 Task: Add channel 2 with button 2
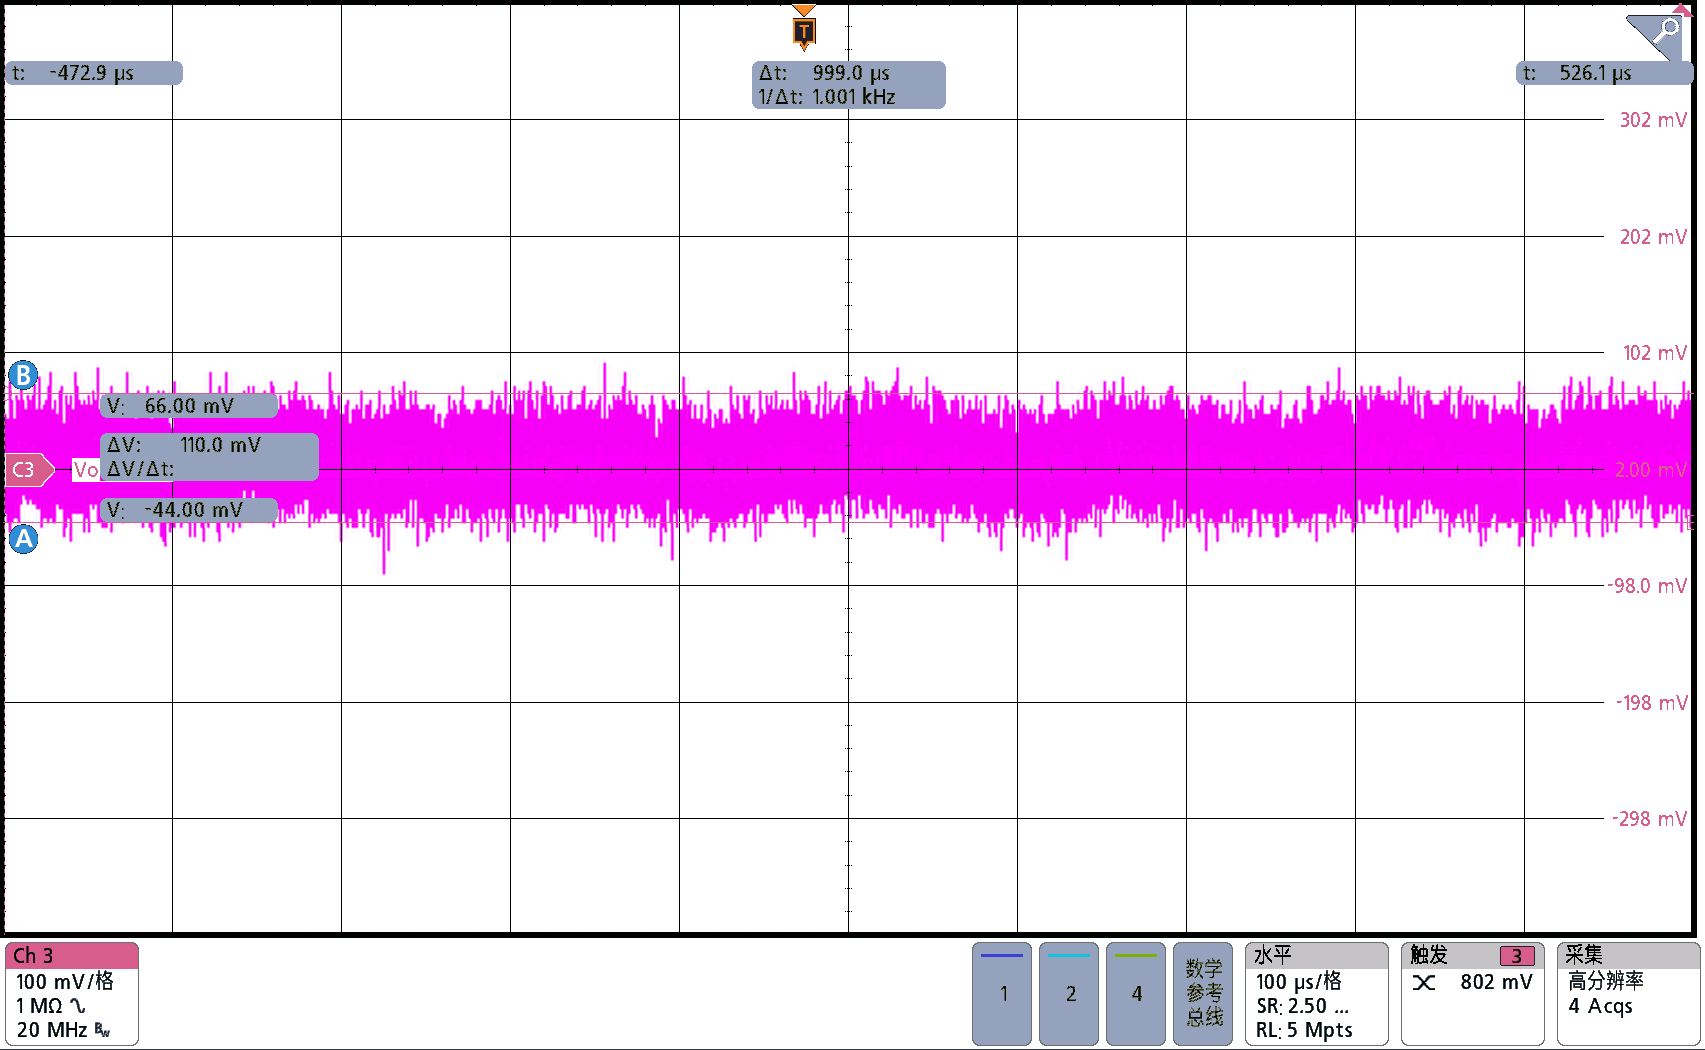pos(1069,994)
